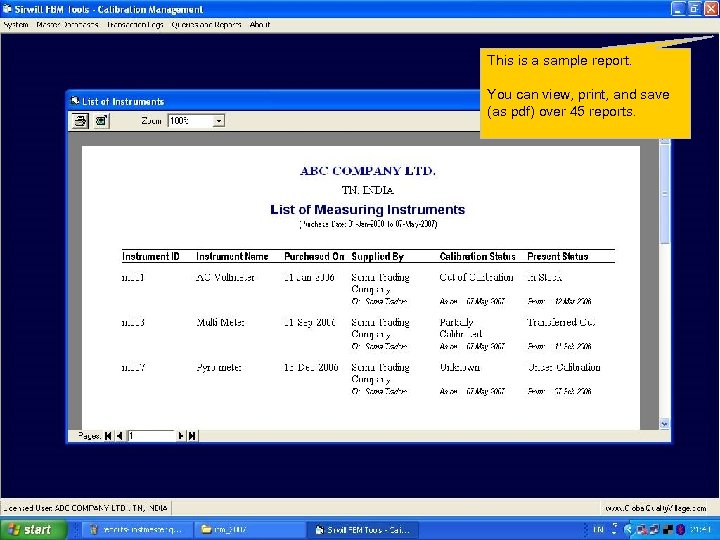The image size is (720, 540).
Task: Click the first taskbar item next to Start
Action: click(x=137, y=530)
